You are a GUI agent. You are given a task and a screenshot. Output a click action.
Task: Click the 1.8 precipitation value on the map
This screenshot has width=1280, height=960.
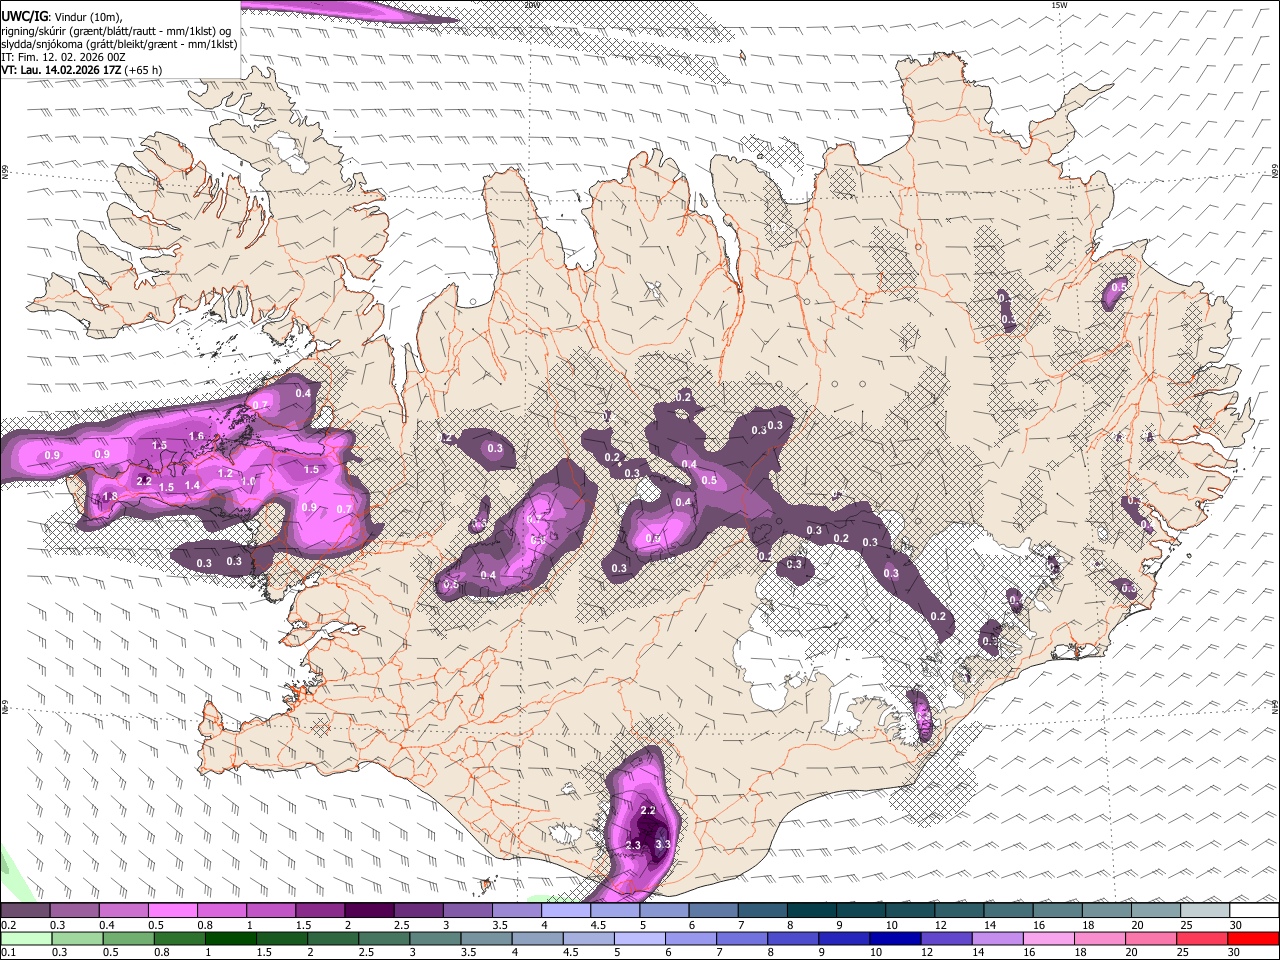[110, 496]
